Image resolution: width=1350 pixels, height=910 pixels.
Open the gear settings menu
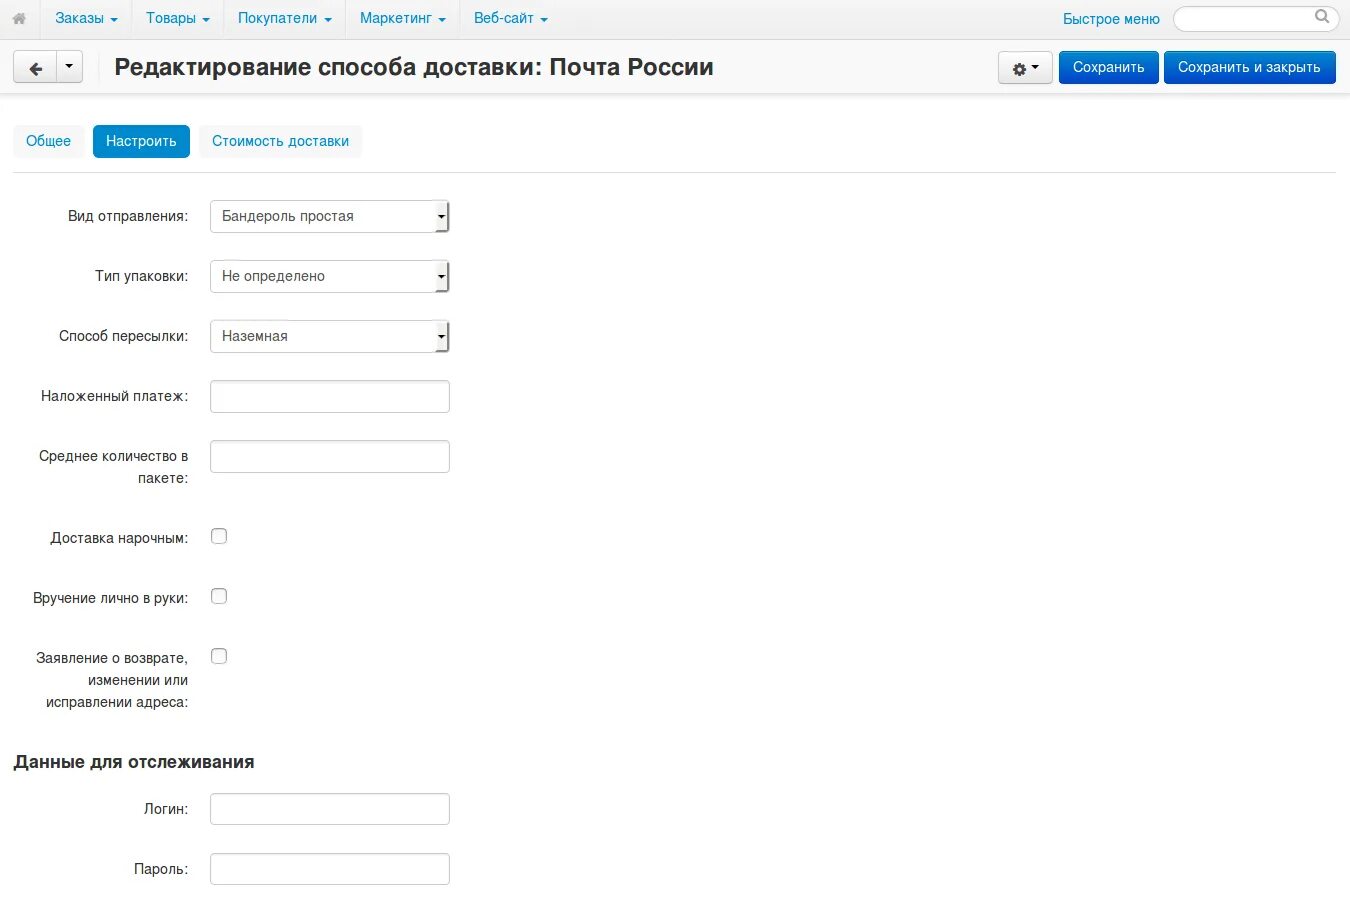1025,68
